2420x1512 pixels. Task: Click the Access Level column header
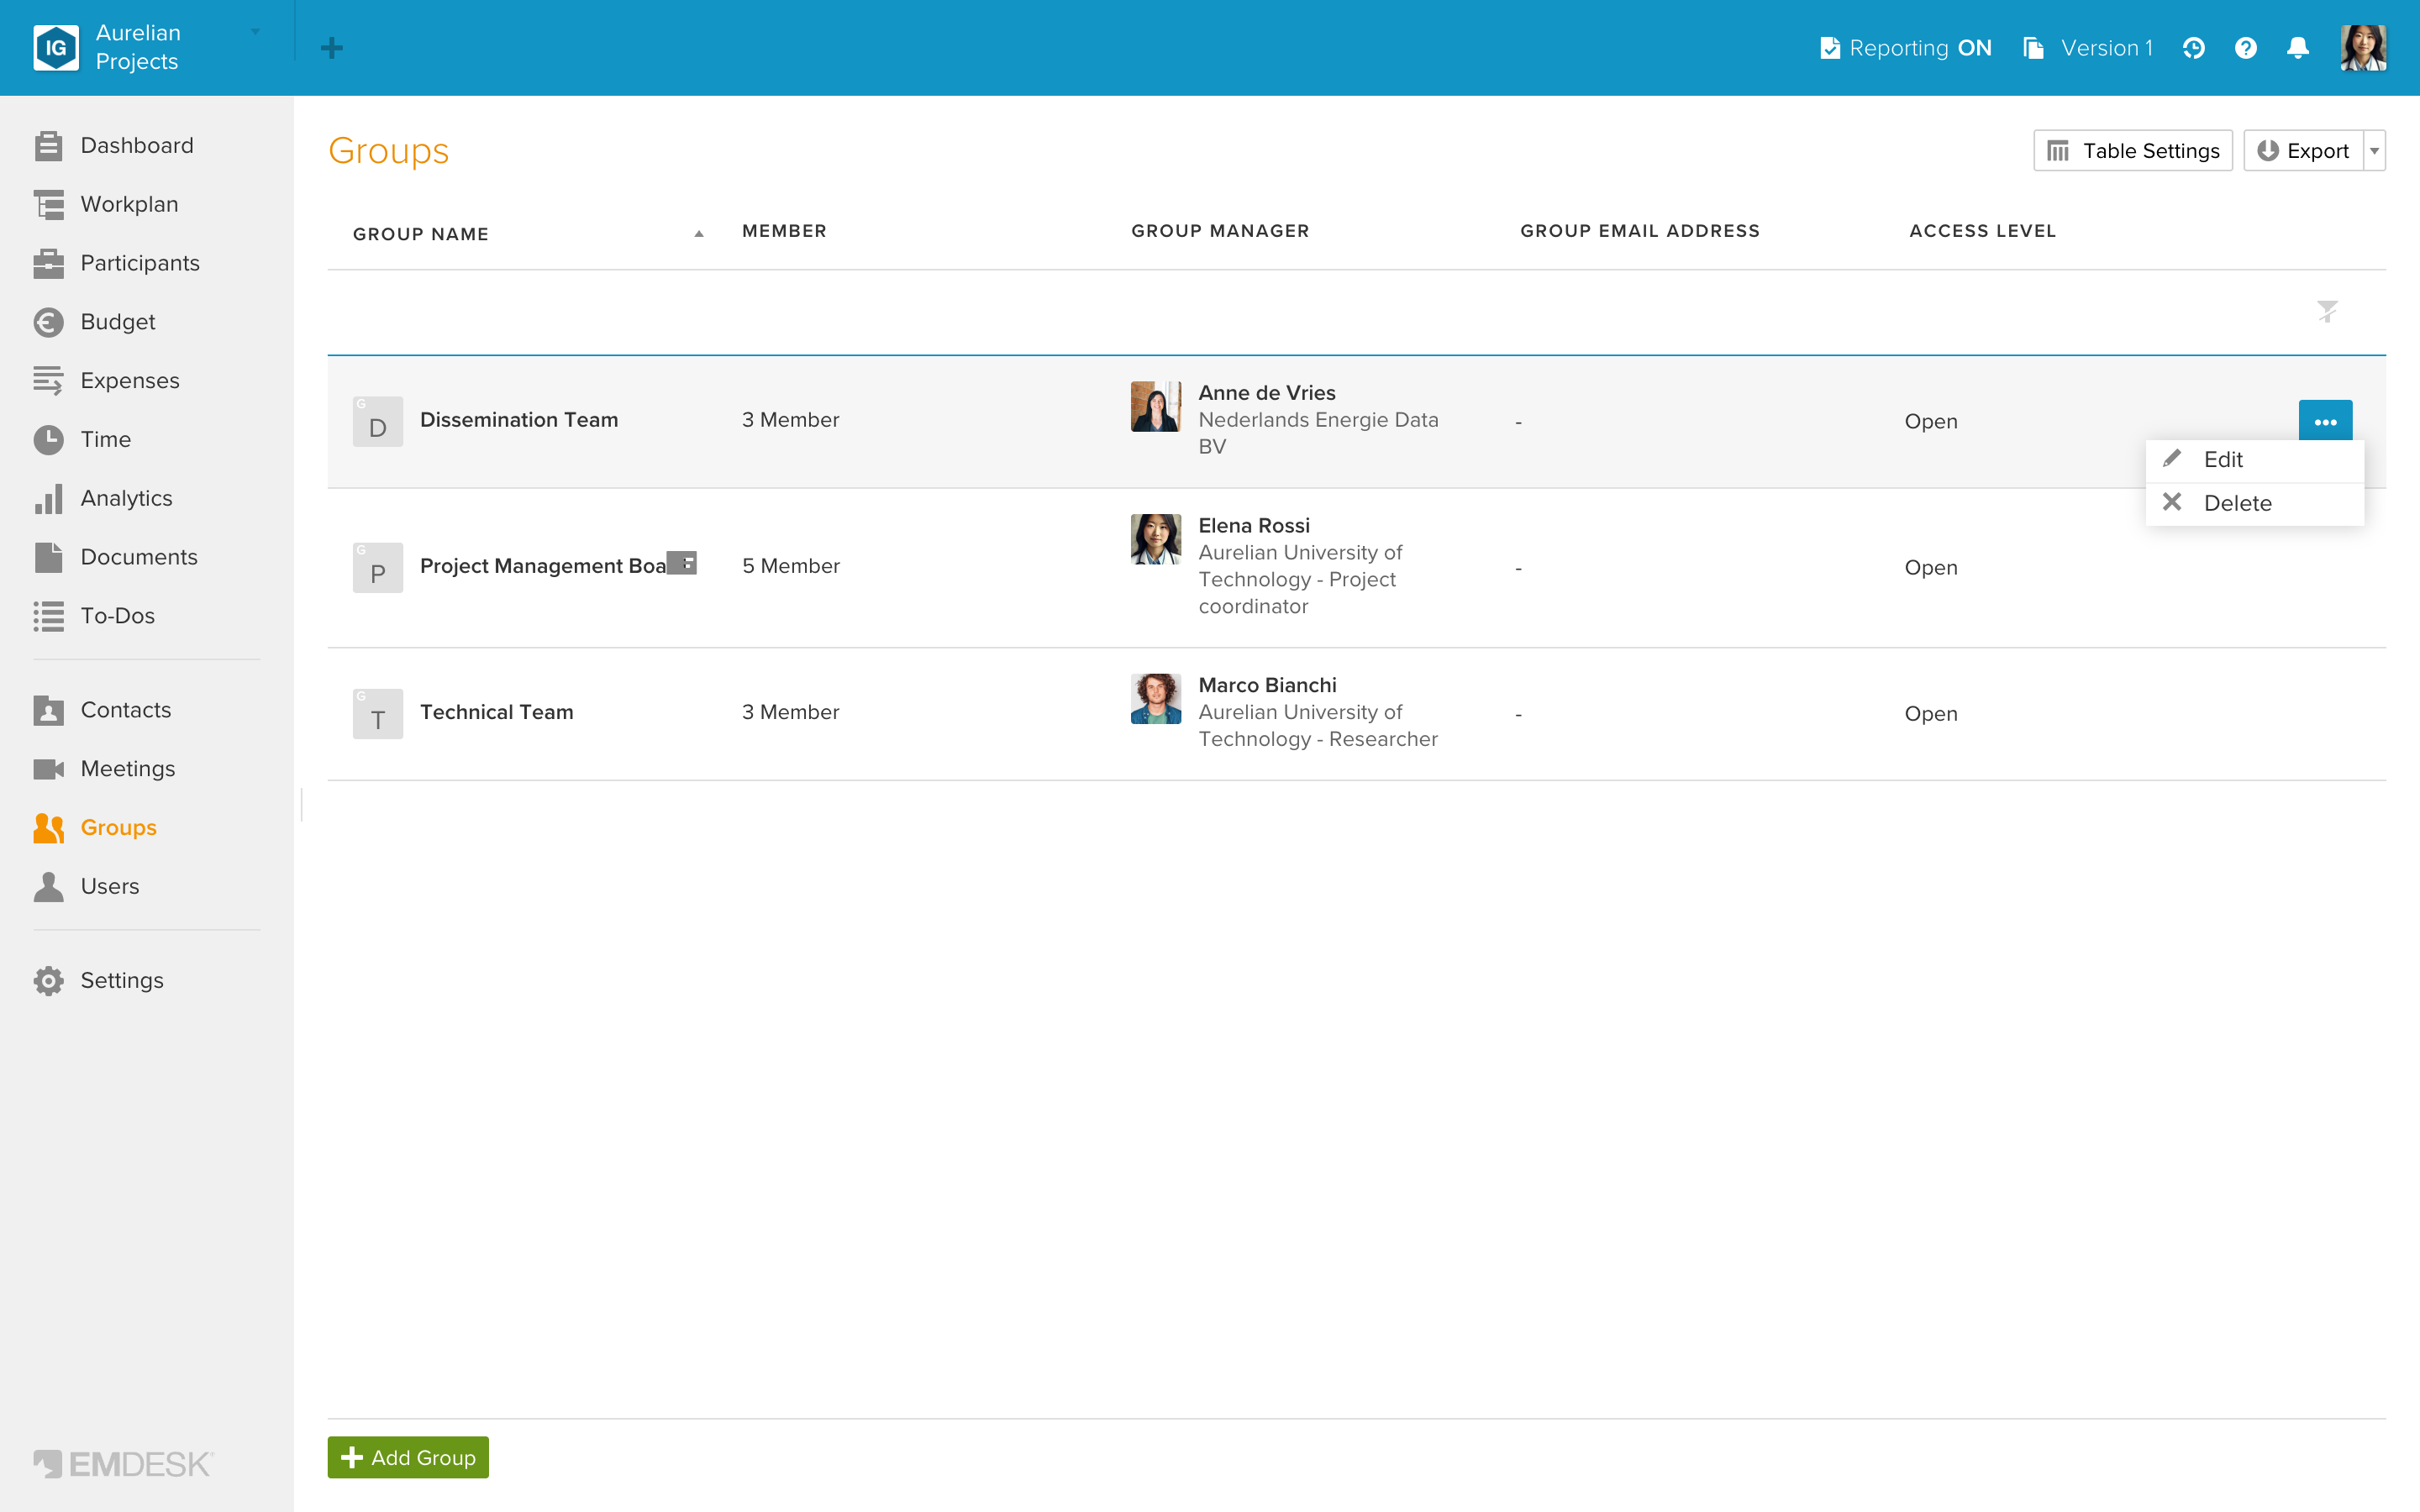(1982, 231)
